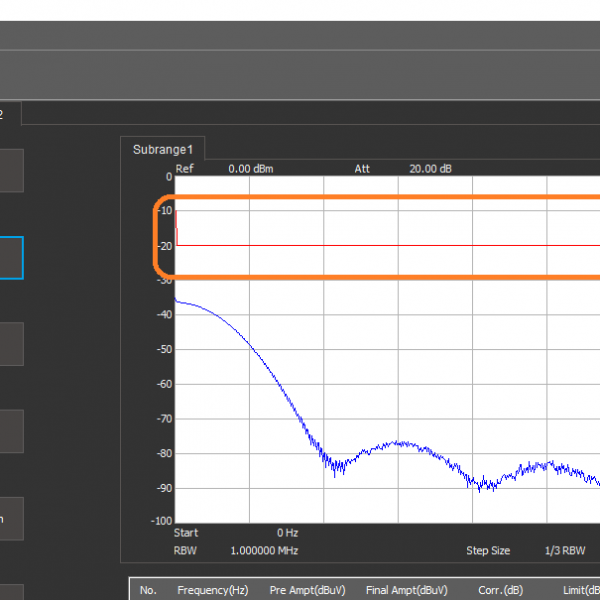Click the RBW value 1.000000 MHz
Image resolution: width=600 pixels, height=600 pixels.
[263, 551]
